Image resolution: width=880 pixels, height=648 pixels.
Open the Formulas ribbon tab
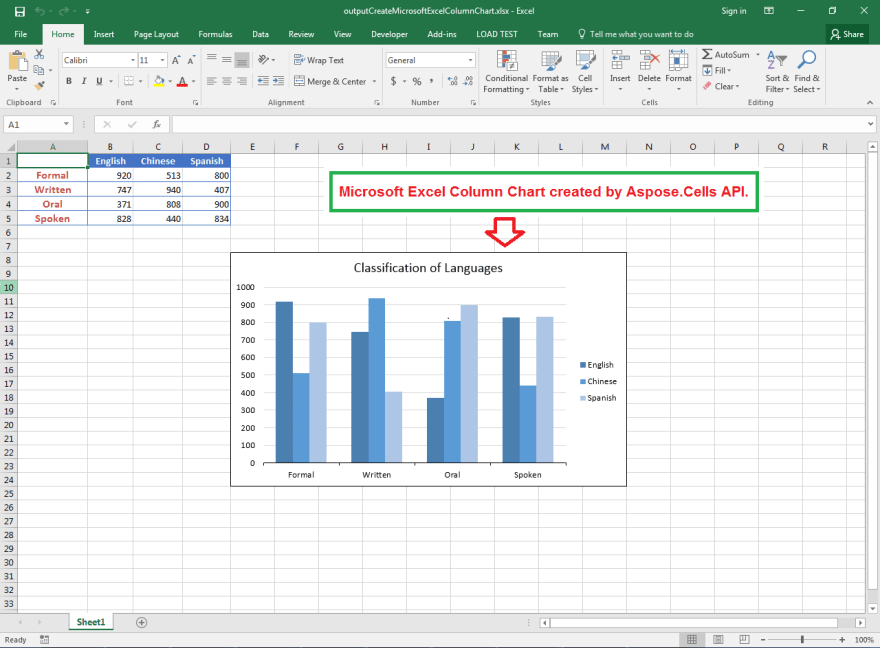[x=215, y=34]
